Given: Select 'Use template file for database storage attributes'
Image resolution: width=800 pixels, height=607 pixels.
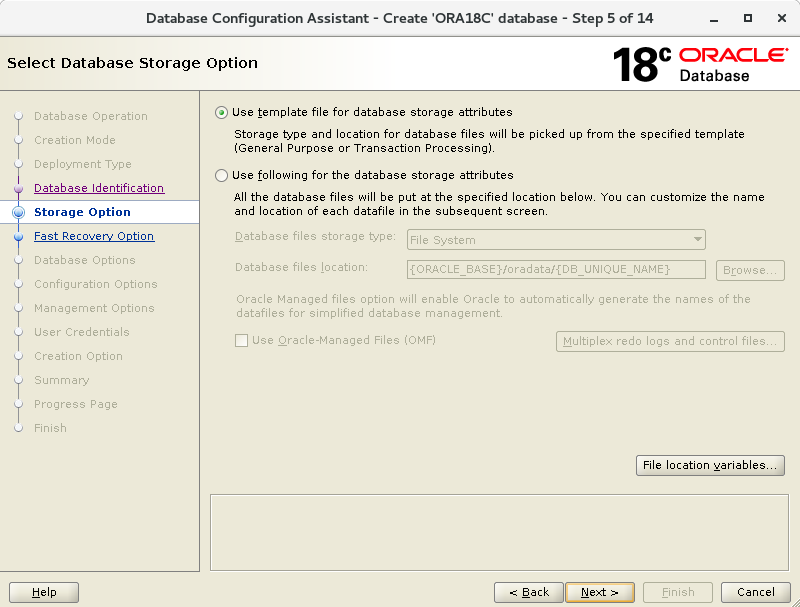Looking at the screenshot, I should pyautogui.click(x=221, y=112).
